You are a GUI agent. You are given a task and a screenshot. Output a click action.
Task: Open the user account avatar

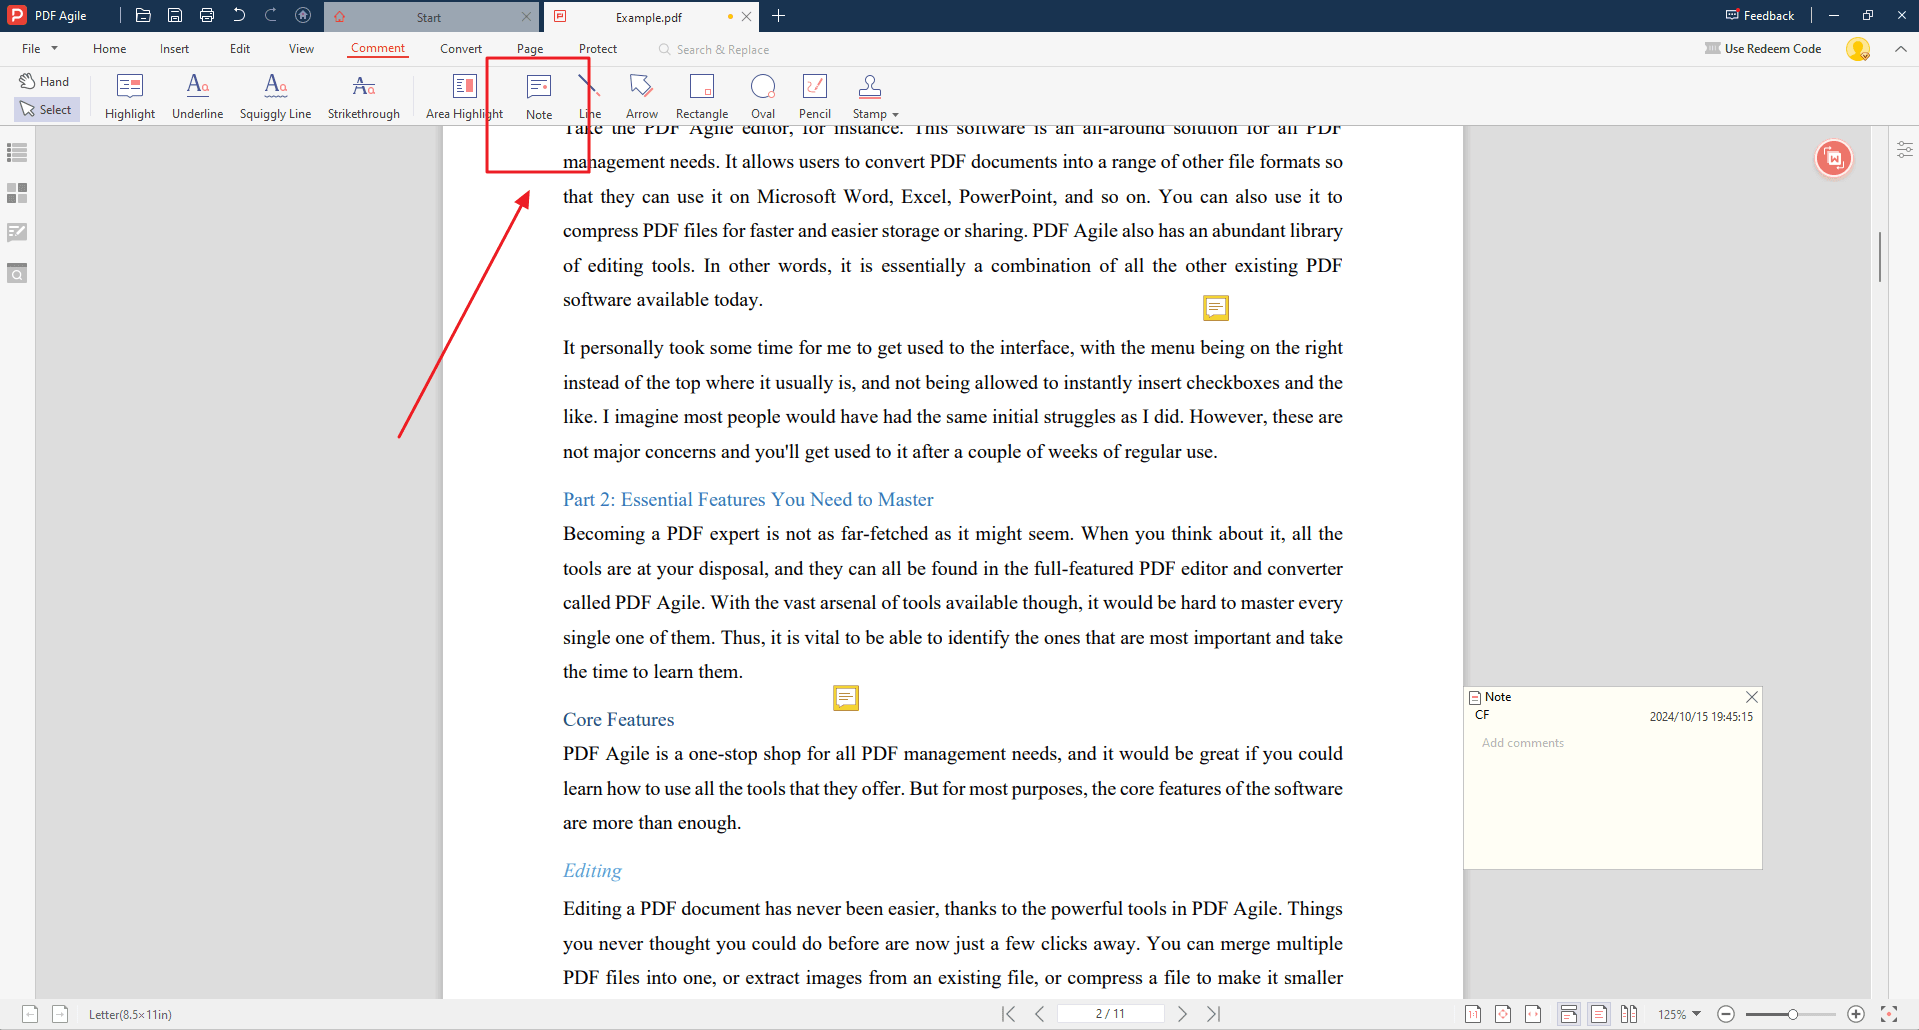click(1858, 49)
